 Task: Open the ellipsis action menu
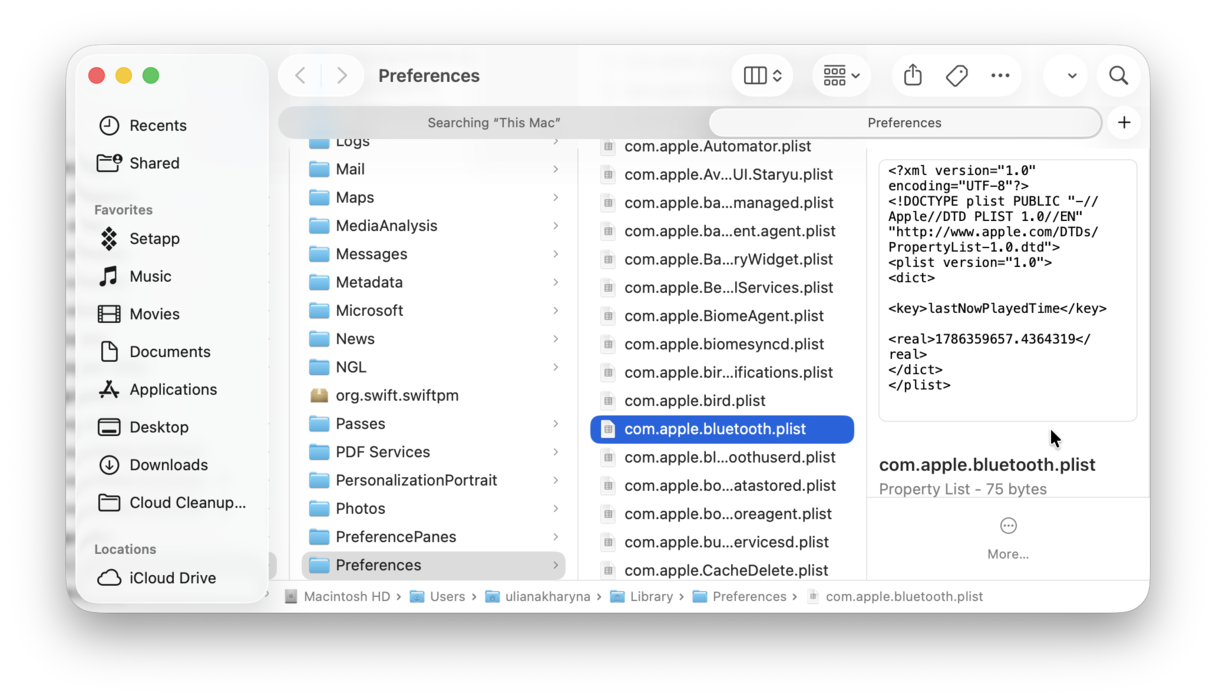[1000, 76]
